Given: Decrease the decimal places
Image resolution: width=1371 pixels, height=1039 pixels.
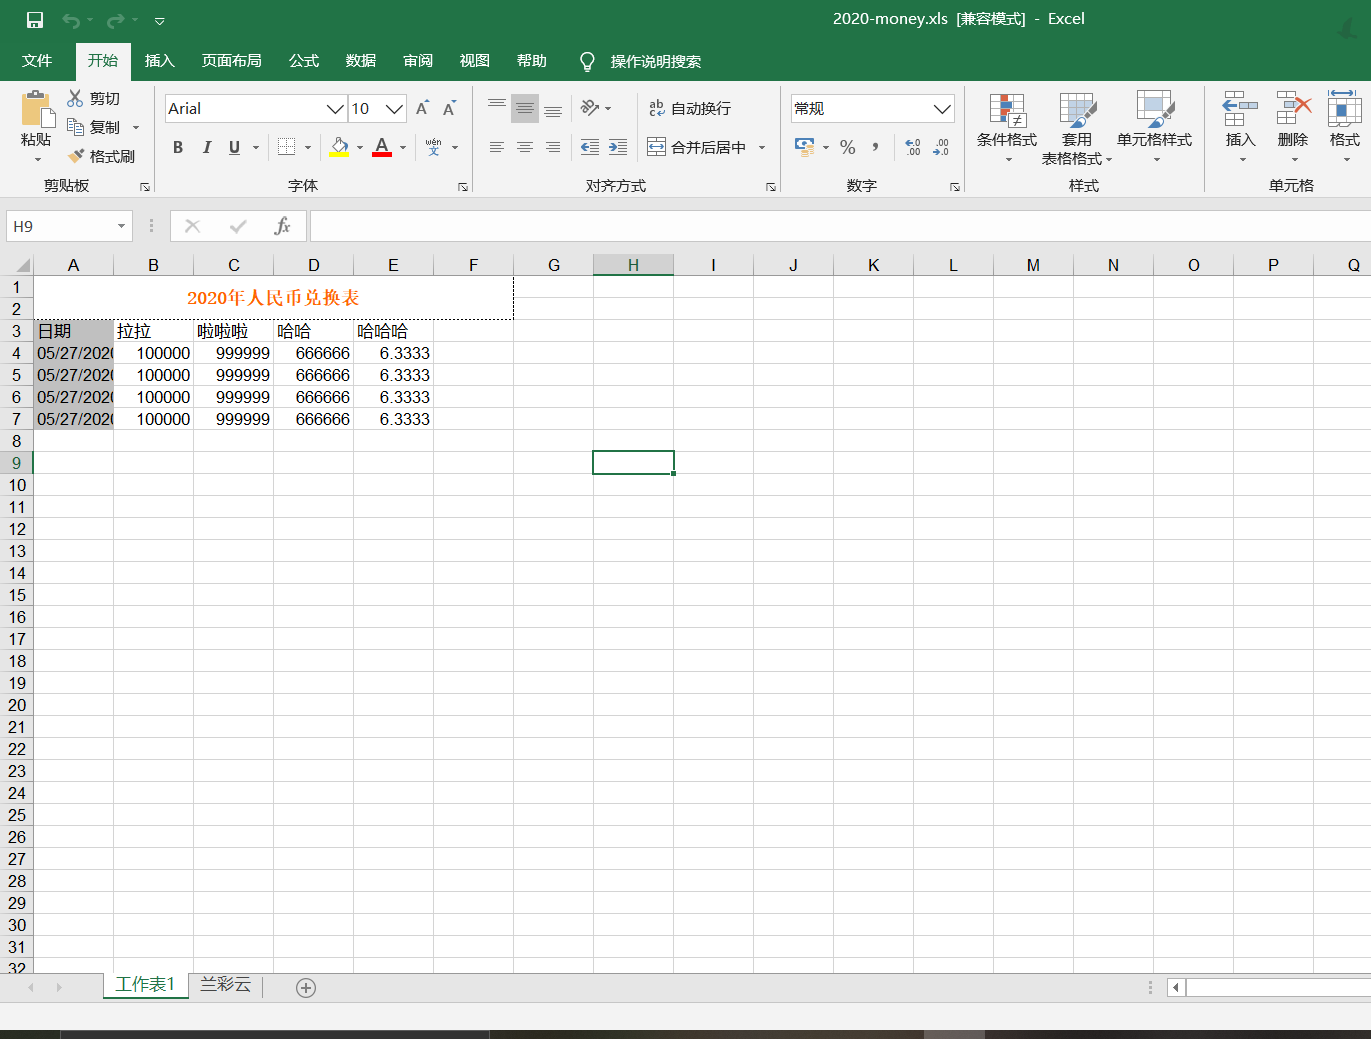Looking at the screenshot, I should click(x=941, y=147).
